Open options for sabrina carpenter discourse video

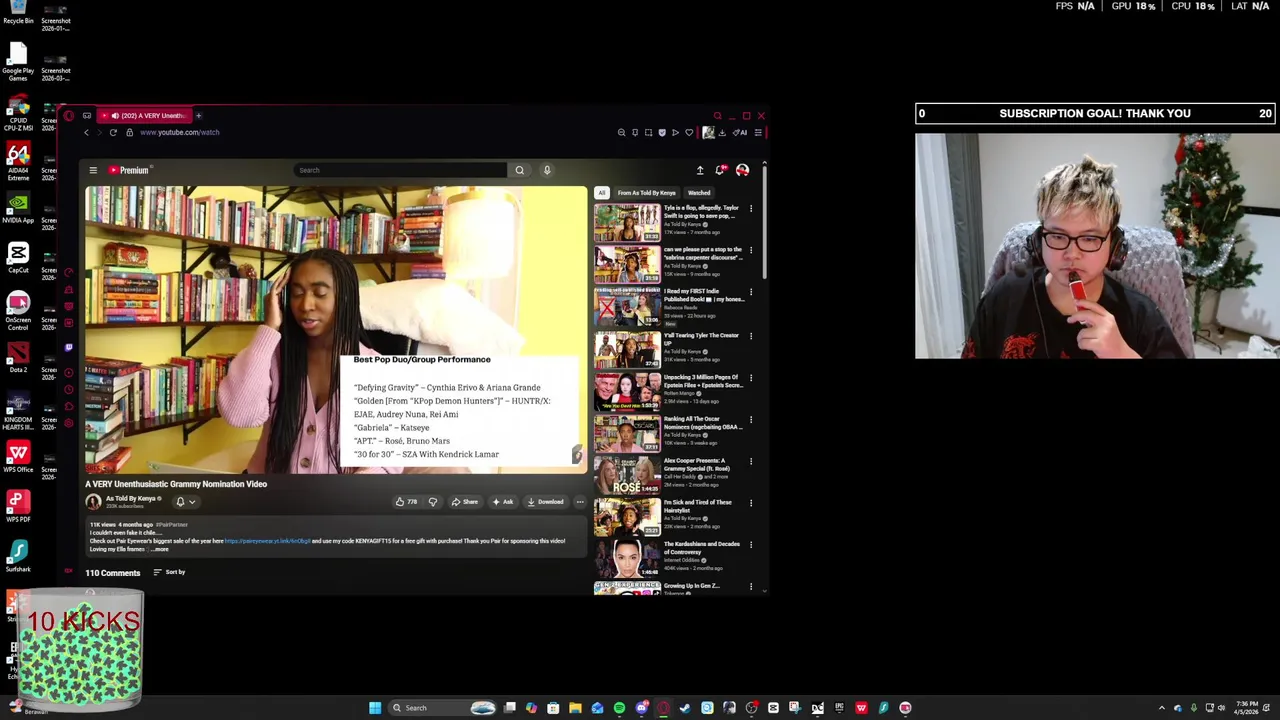click(x=751, y=251)
